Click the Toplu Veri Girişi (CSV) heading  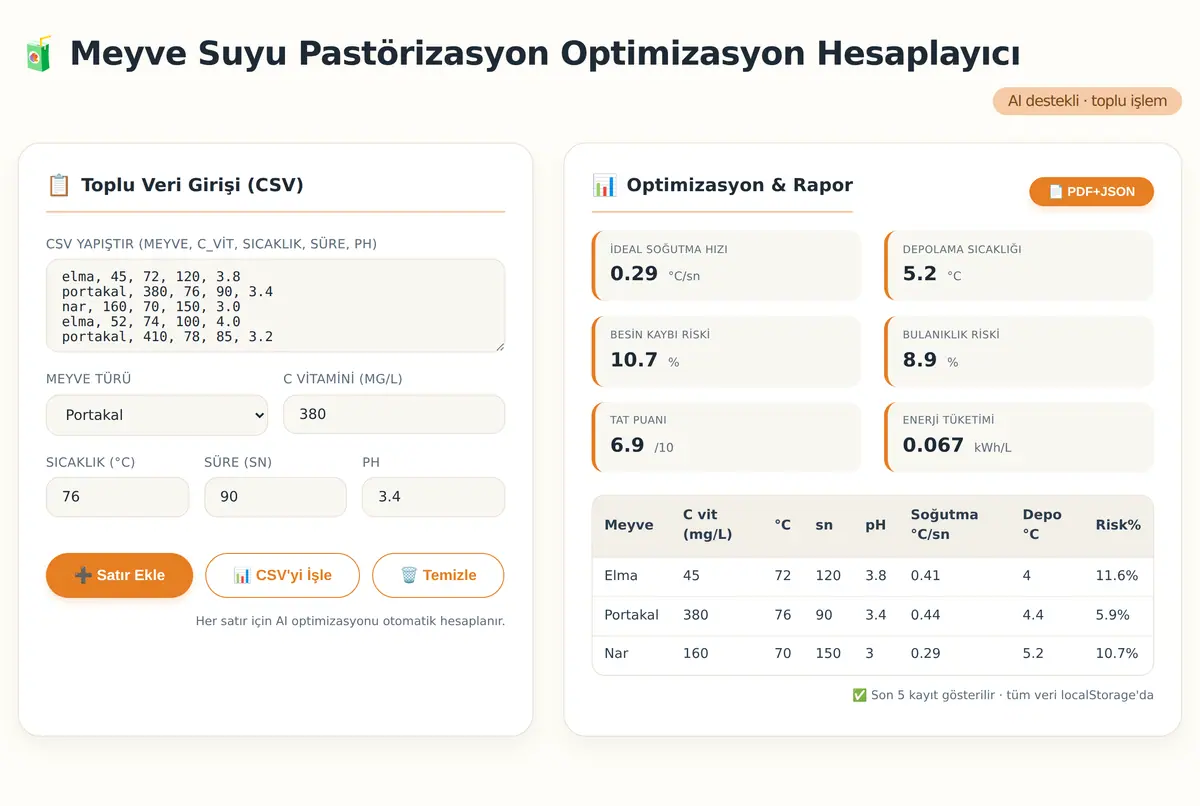click(192, 185)
